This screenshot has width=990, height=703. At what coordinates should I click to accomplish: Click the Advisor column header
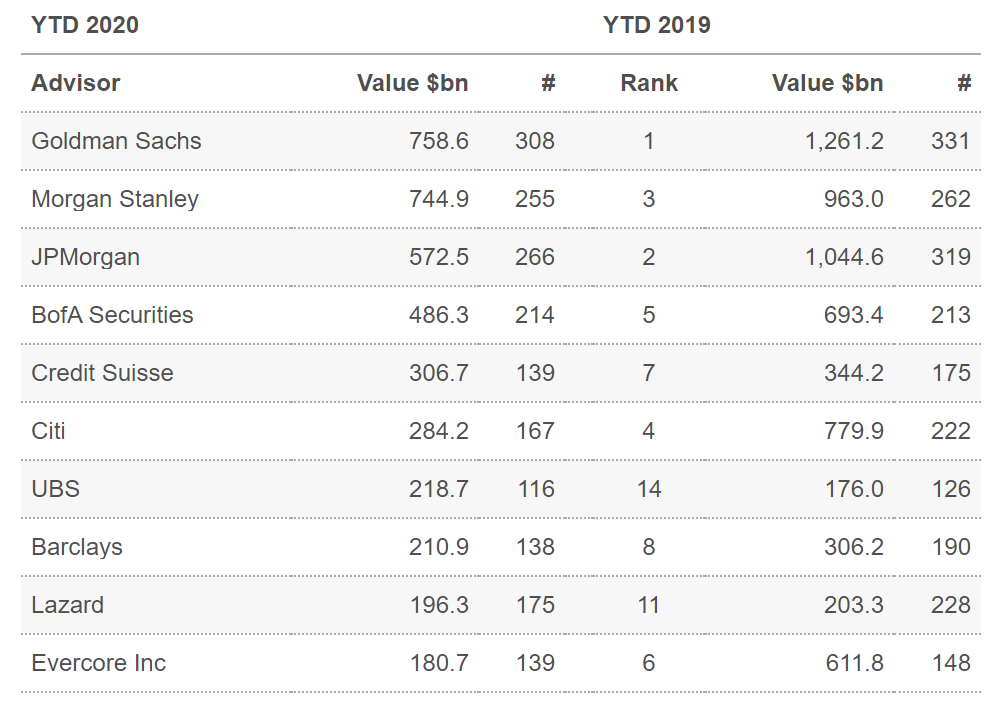click(75, 83)
